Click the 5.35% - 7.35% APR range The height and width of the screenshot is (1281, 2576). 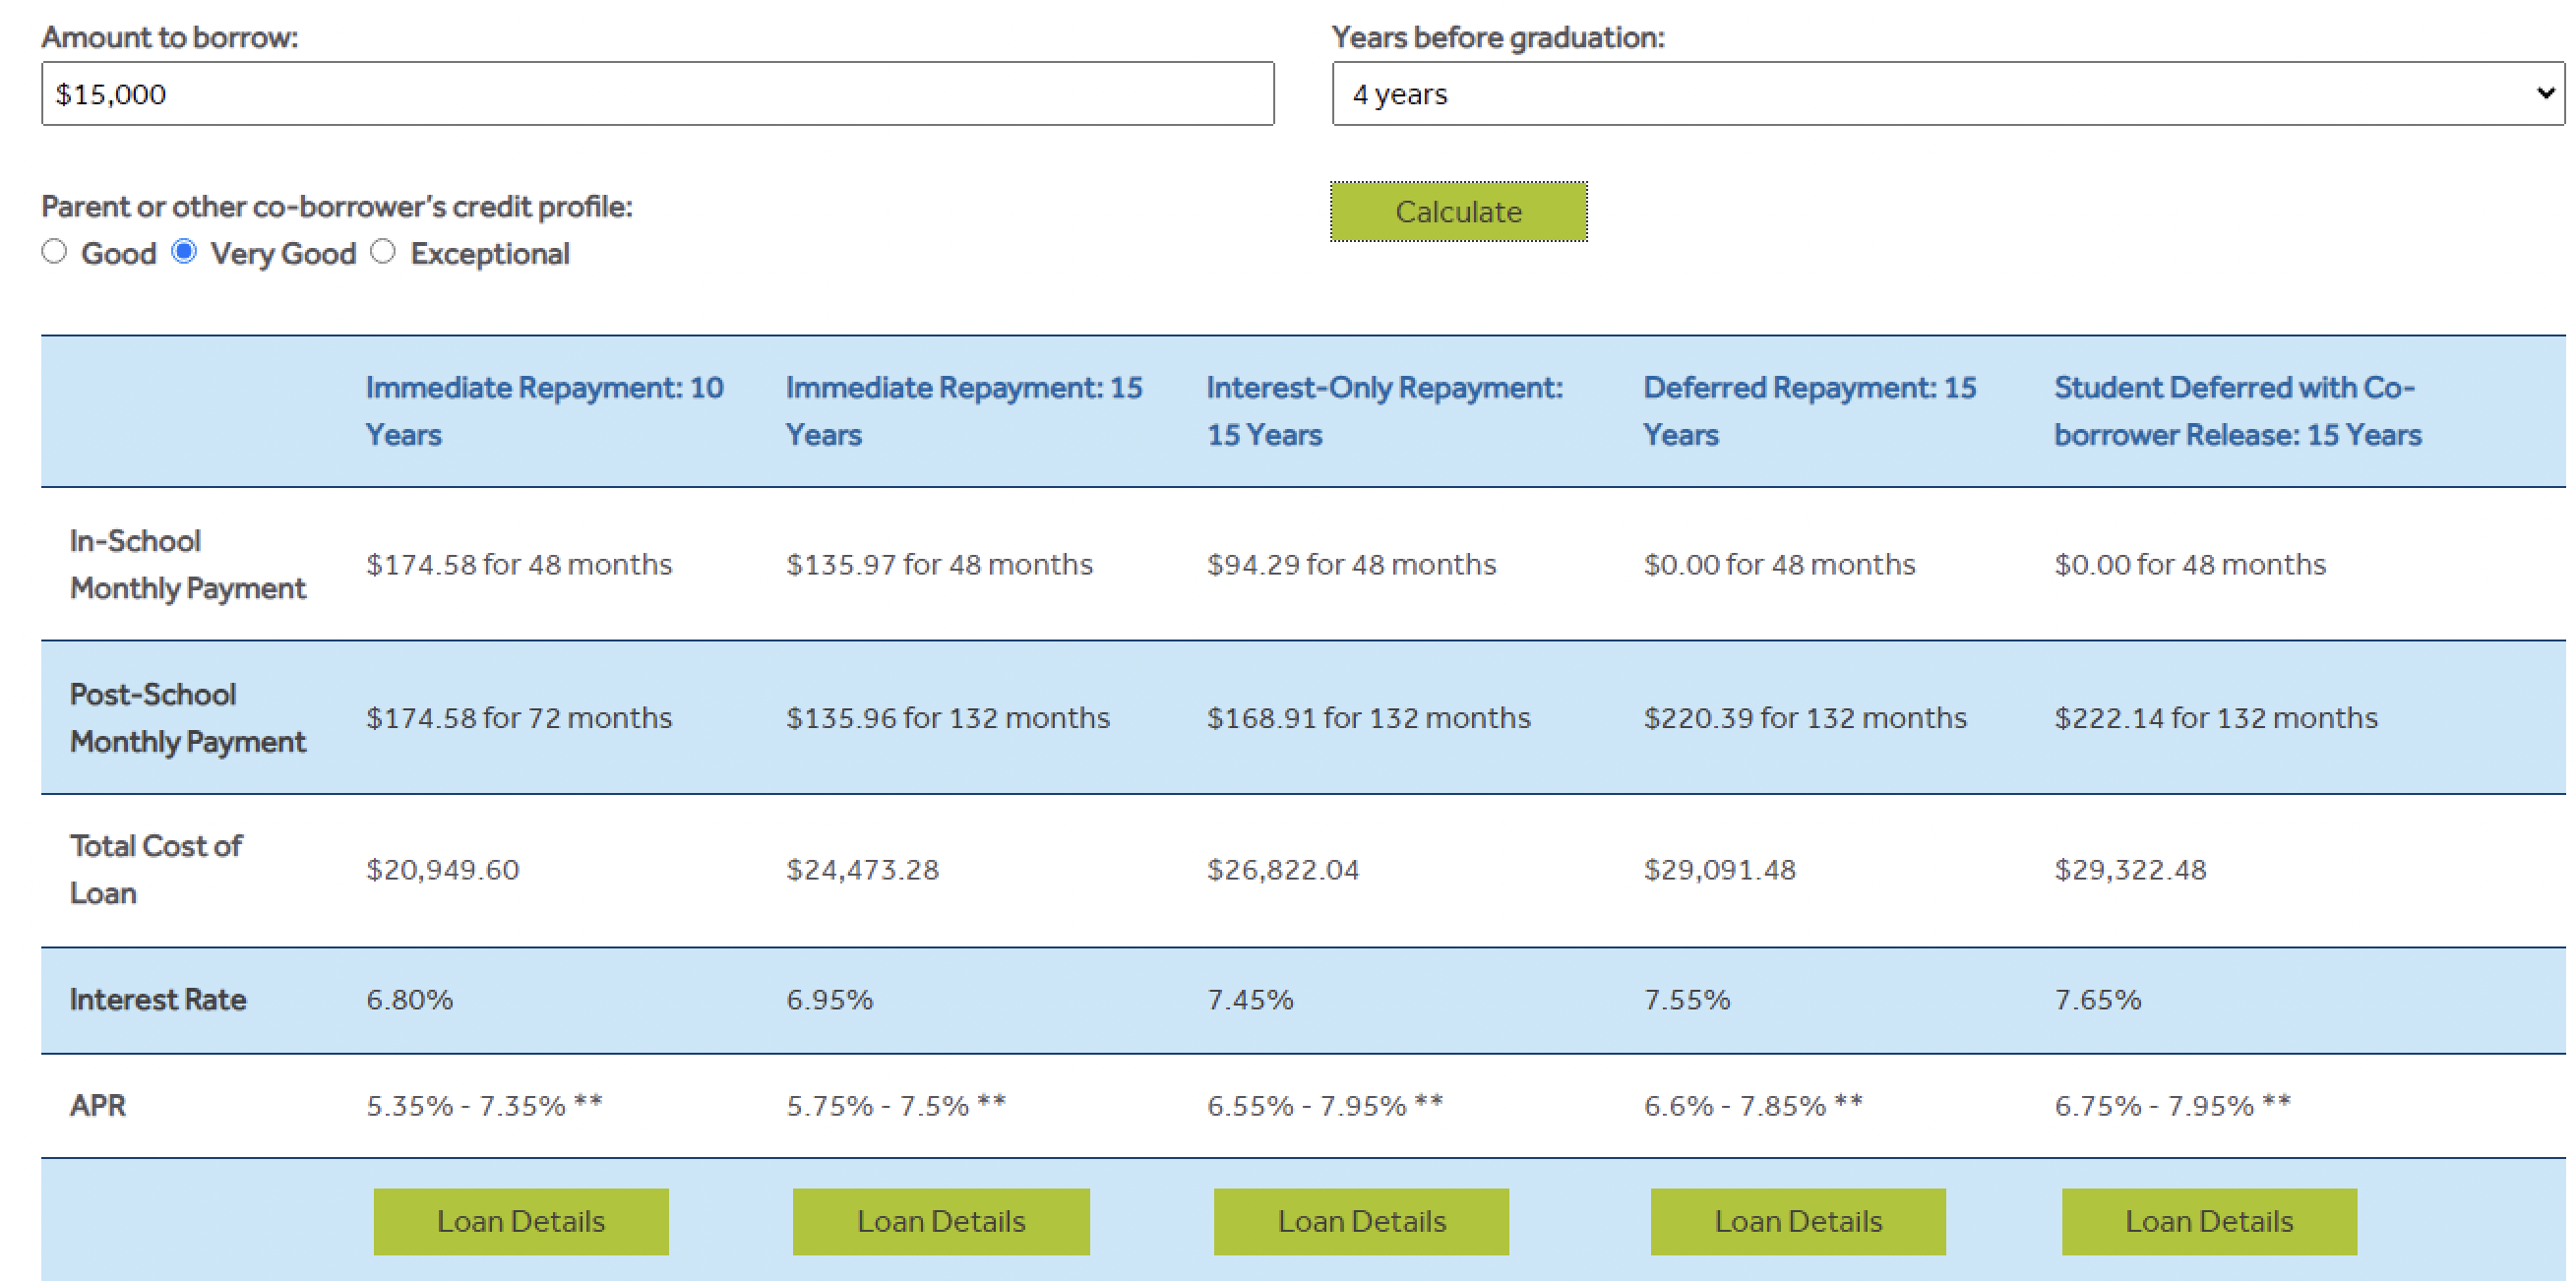[484, 1106]
